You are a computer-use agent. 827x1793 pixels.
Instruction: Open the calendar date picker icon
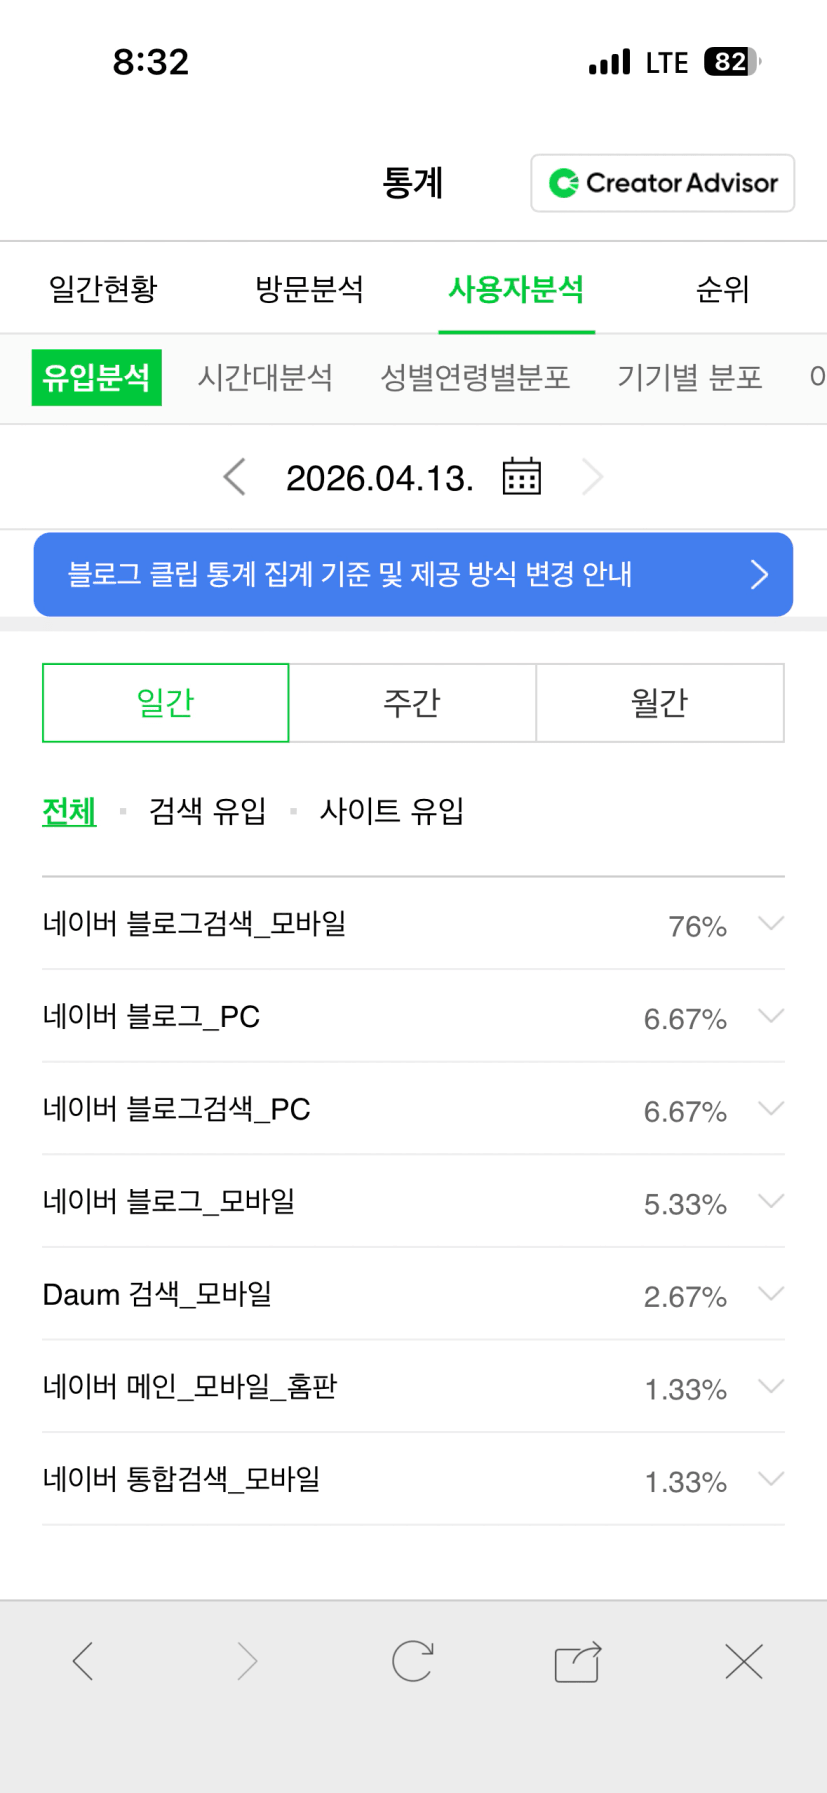coord(521,477)
